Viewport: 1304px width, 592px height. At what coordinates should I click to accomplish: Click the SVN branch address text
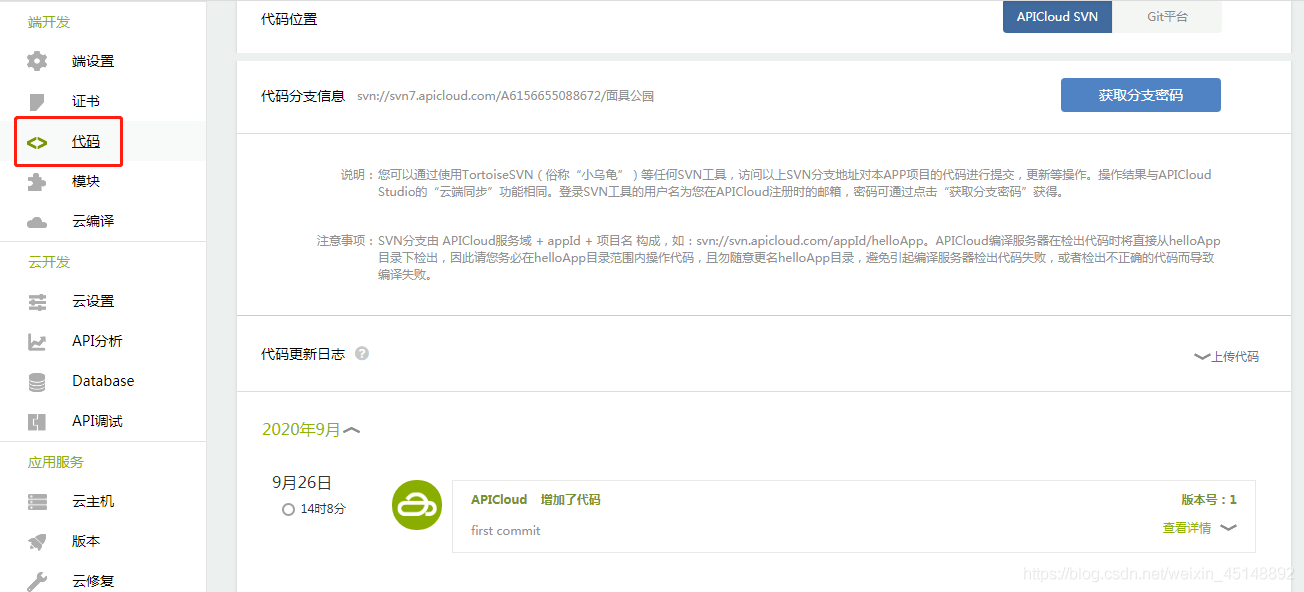coord(505,96)
